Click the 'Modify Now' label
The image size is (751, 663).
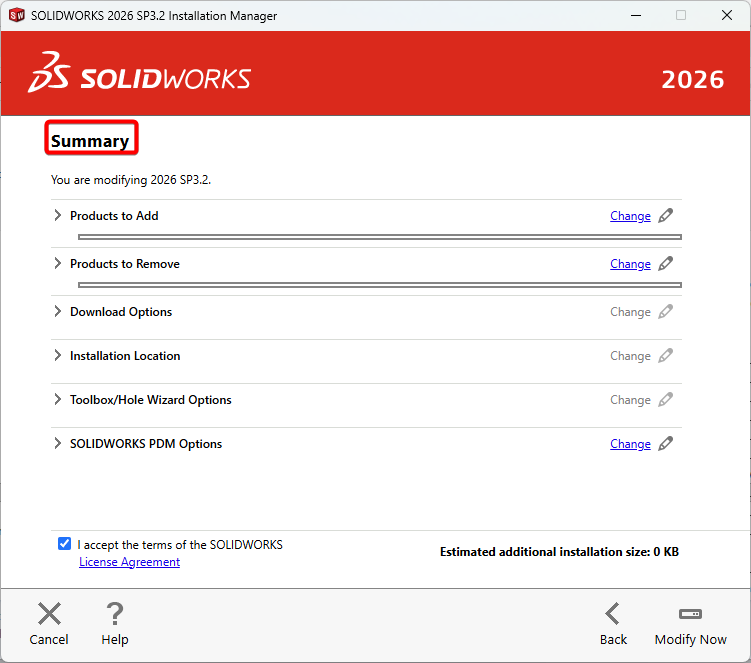coord(691,640)
